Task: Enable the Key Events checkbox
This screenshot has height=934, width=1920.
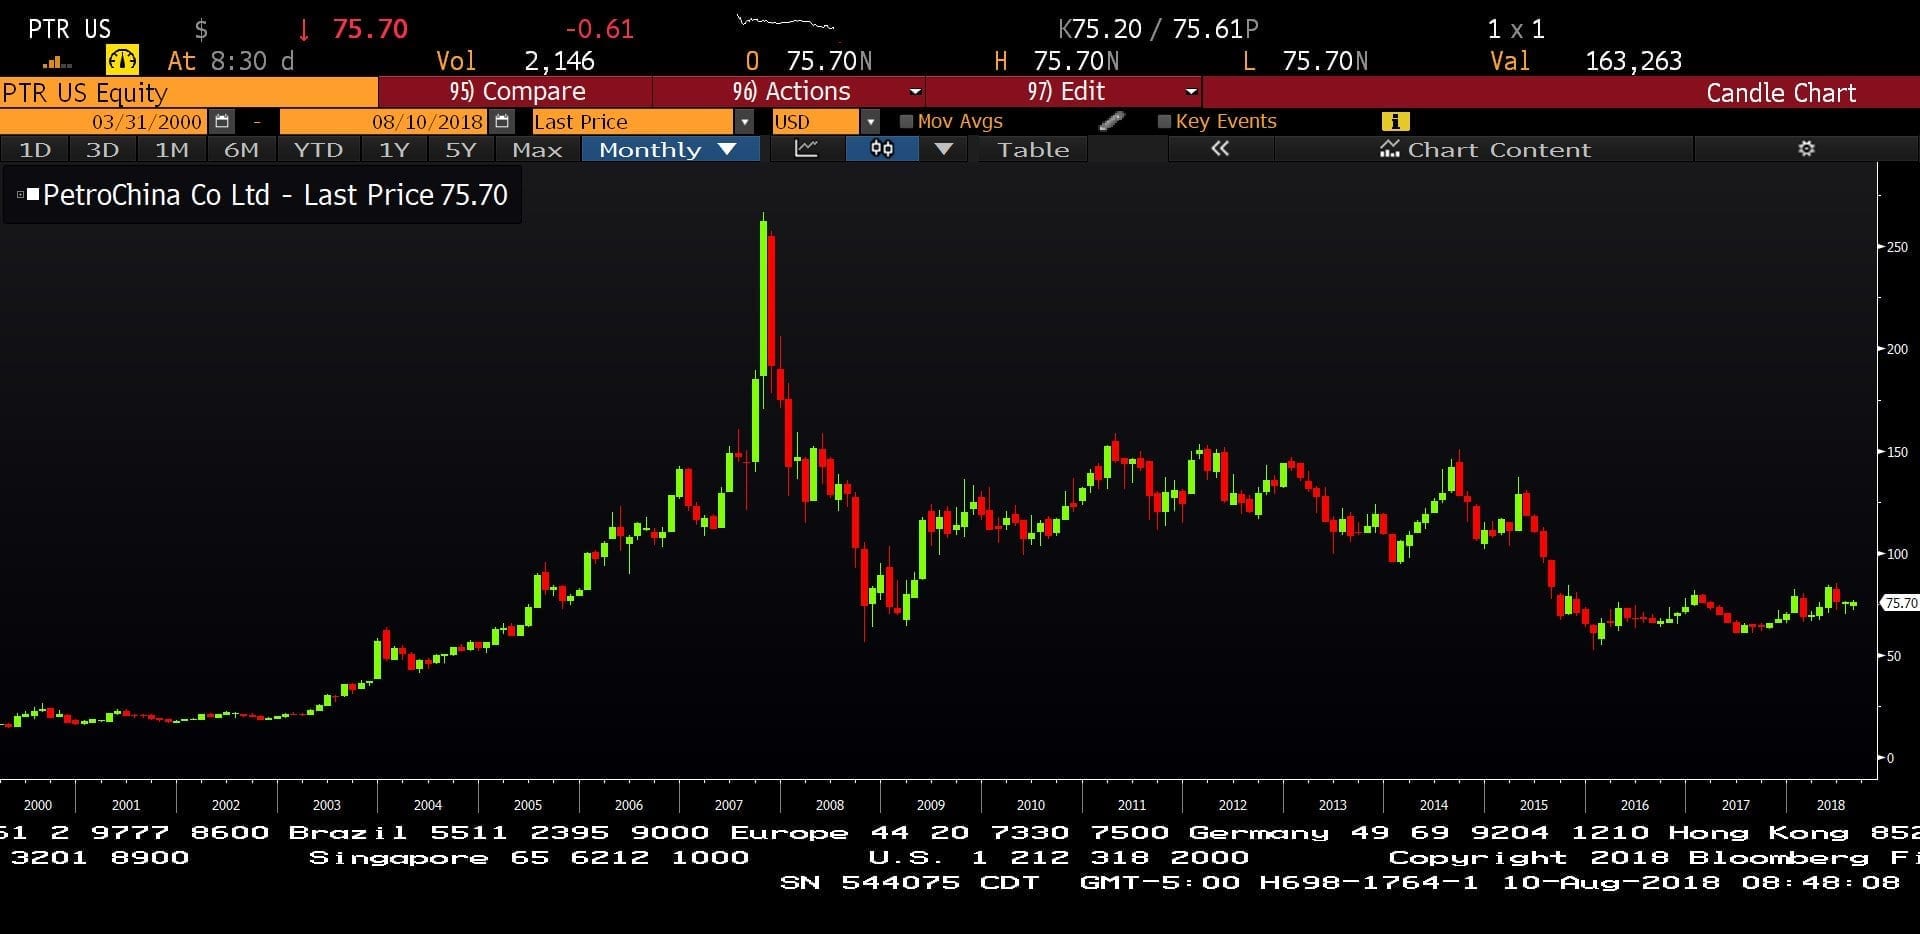Action: coord(1164,122)
